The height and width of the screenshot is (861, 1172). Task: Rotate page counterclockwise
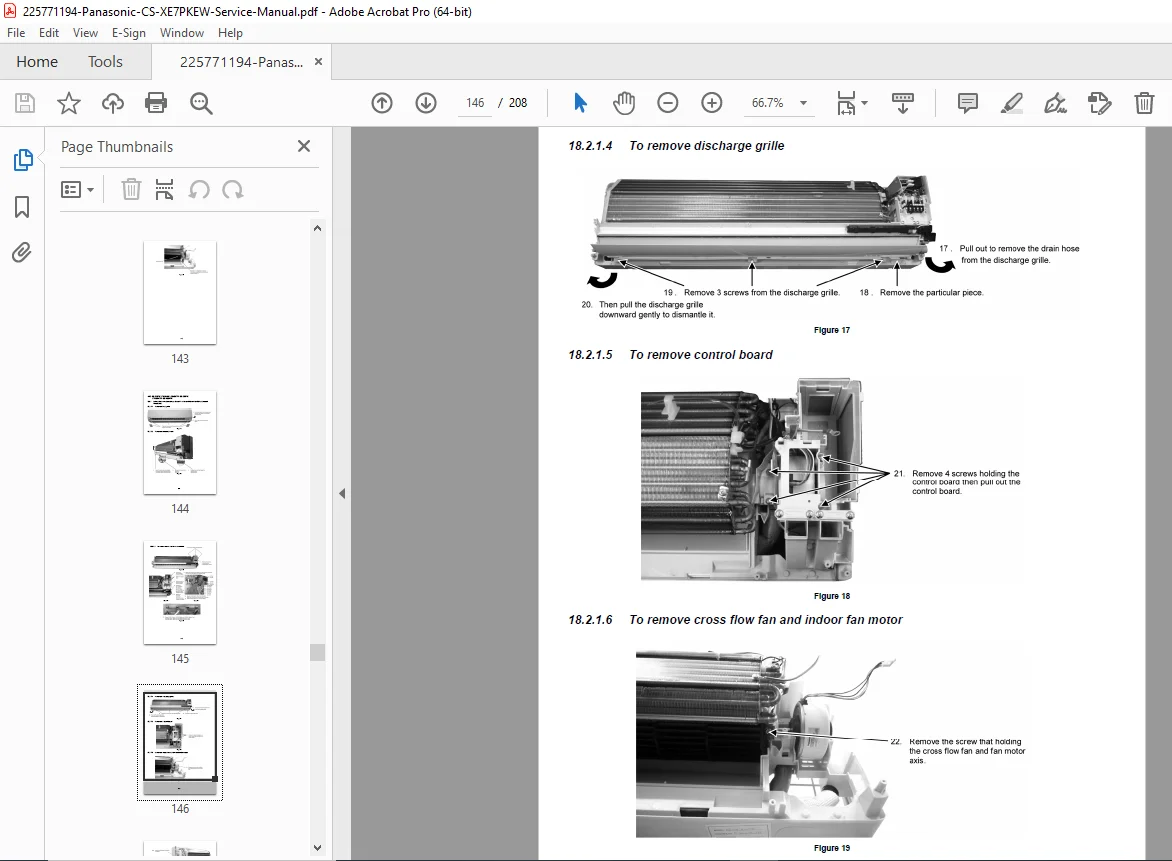(199, 190)
